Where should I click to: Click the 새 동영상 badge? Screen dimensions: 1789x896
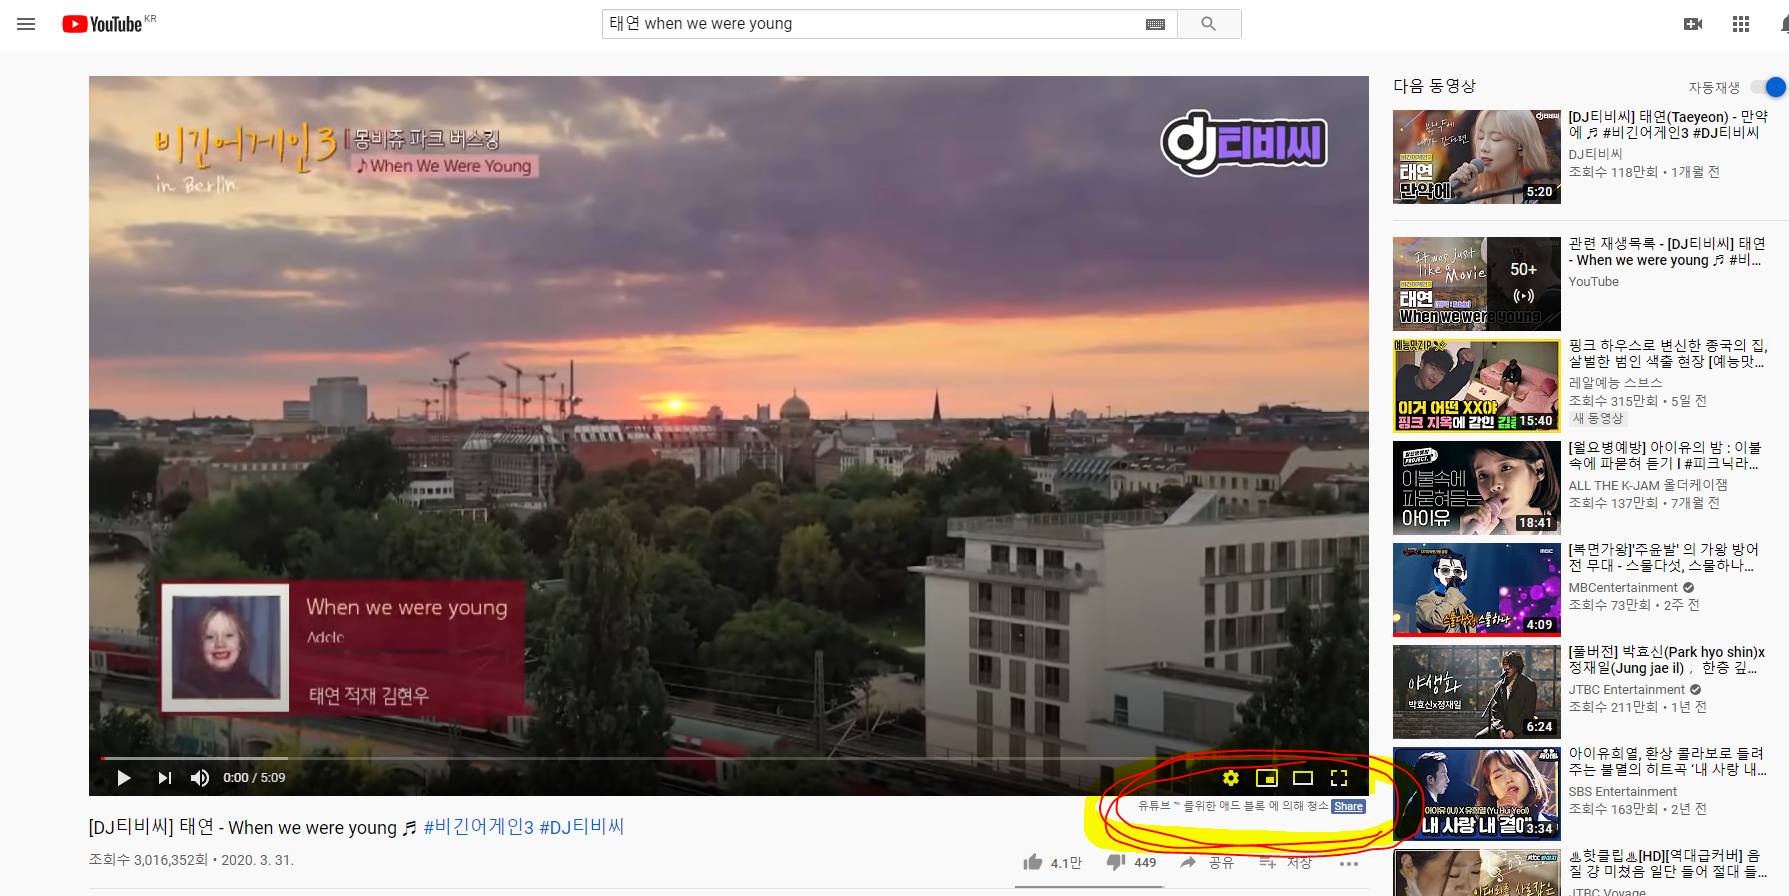pos(1598,419)
